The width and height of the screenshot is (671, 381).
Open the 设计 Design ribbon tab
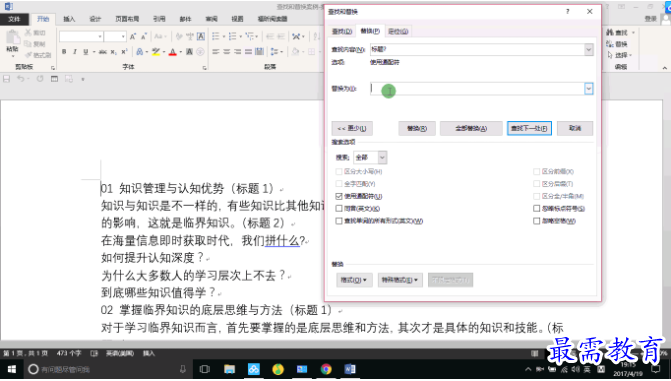95,19
